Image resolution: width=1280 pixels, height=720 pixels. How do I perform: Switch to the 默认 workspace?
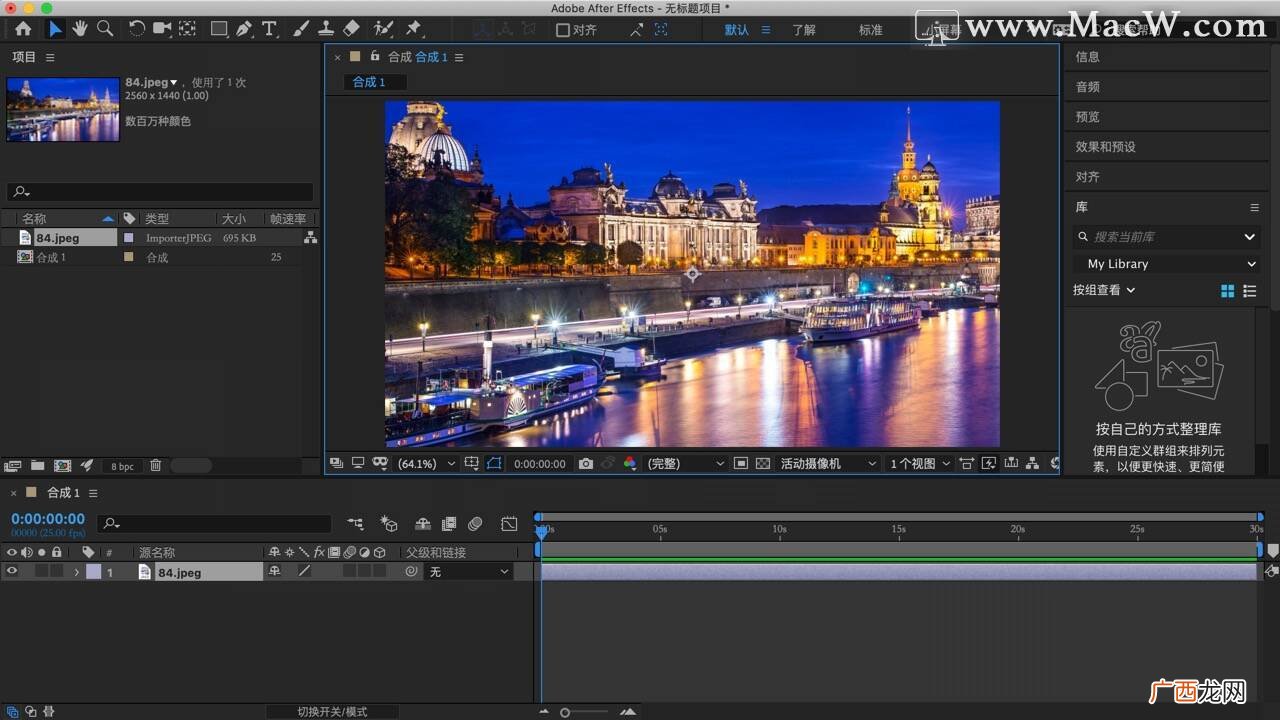pyautogui.click(x=737, y=30)
